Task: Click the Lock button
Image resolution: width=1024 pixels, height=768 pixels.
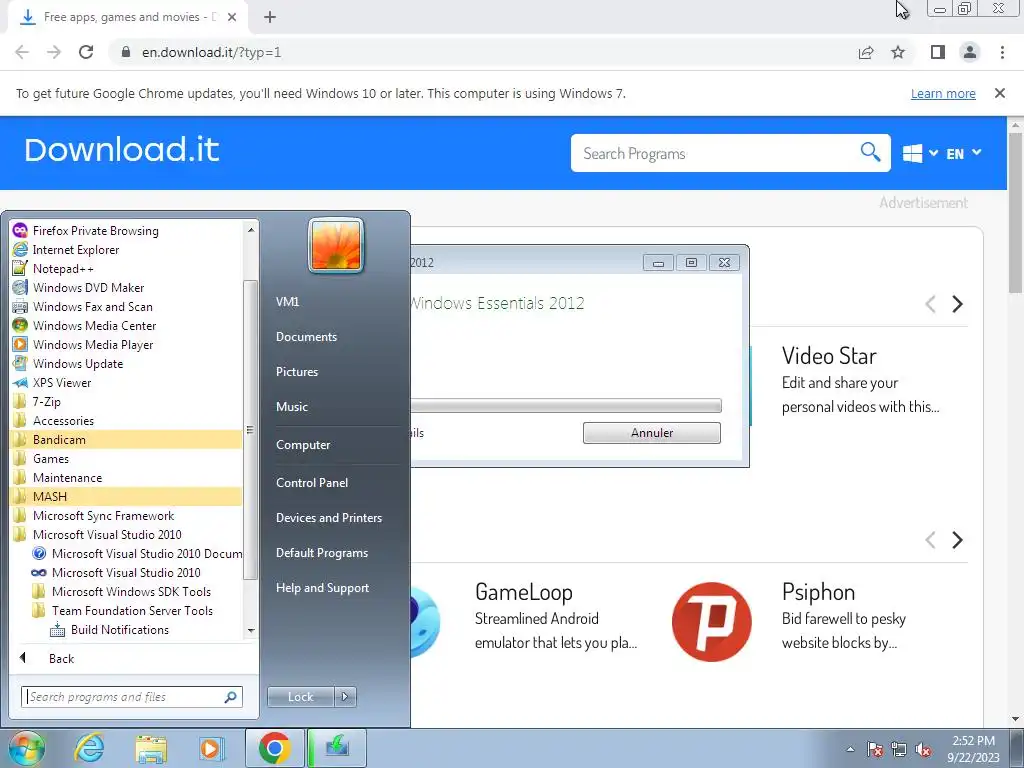Action: [301, 697]
